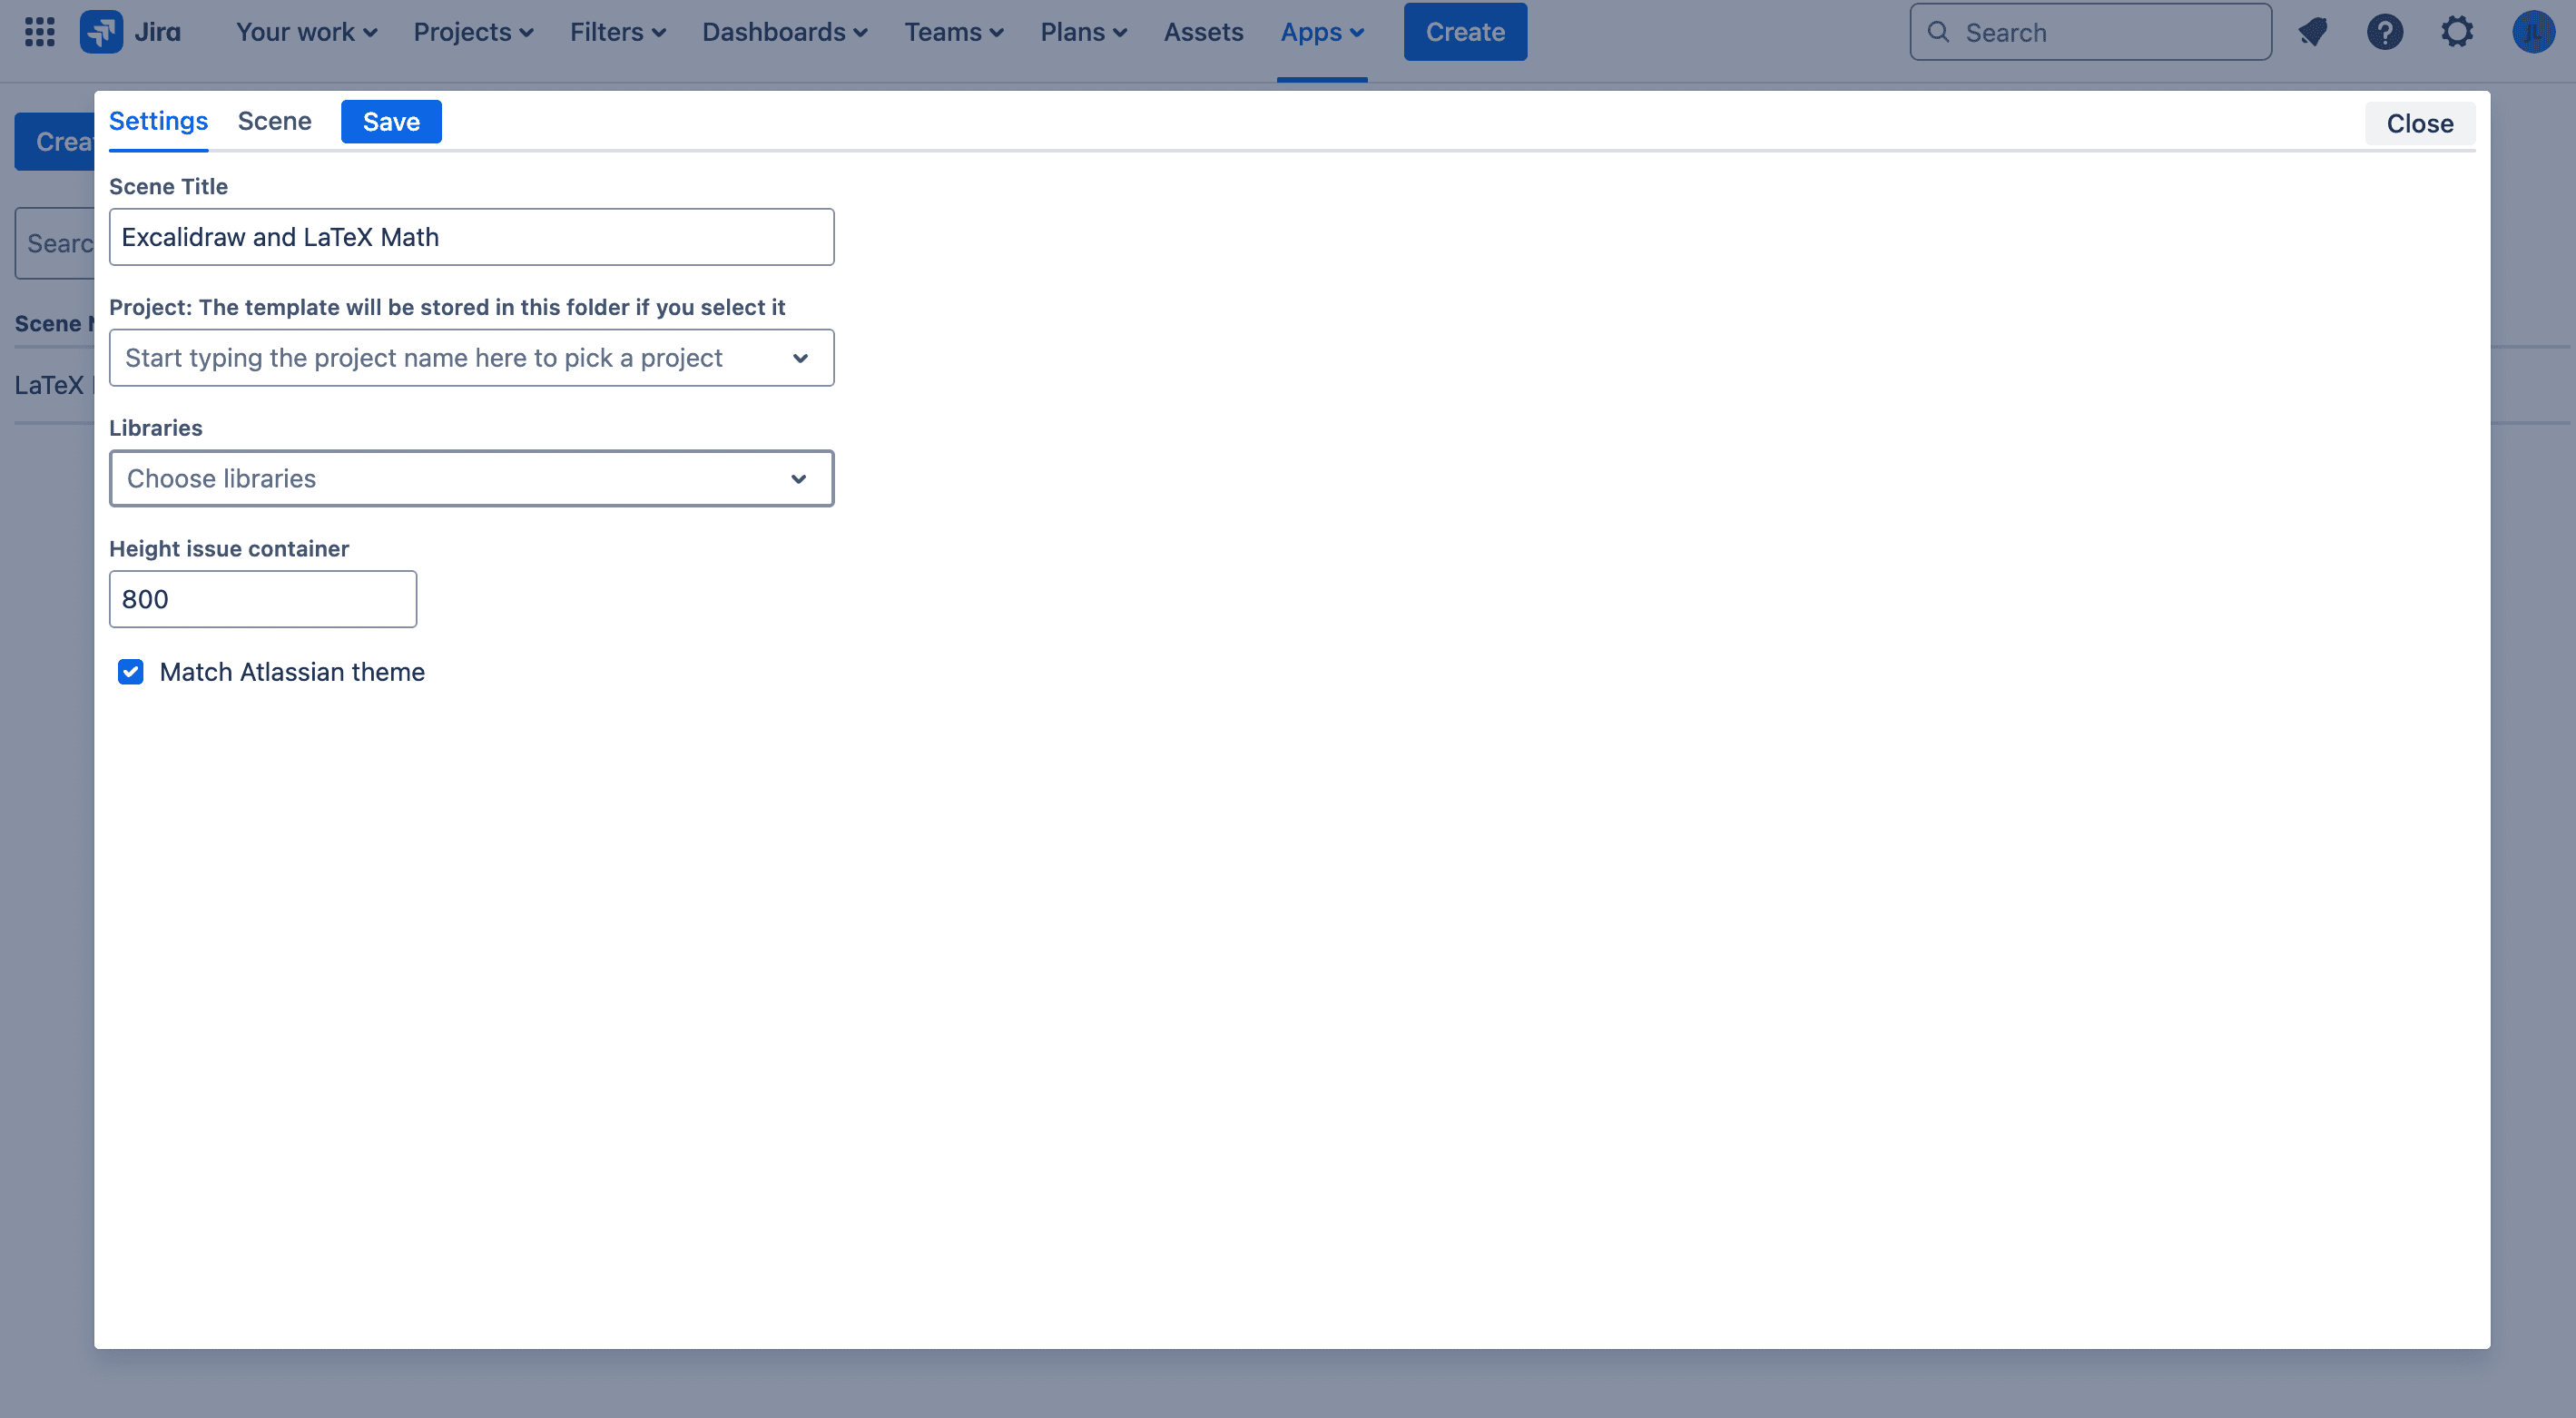
Task: Click the Close button in dialog
Action: (2419, 124)
